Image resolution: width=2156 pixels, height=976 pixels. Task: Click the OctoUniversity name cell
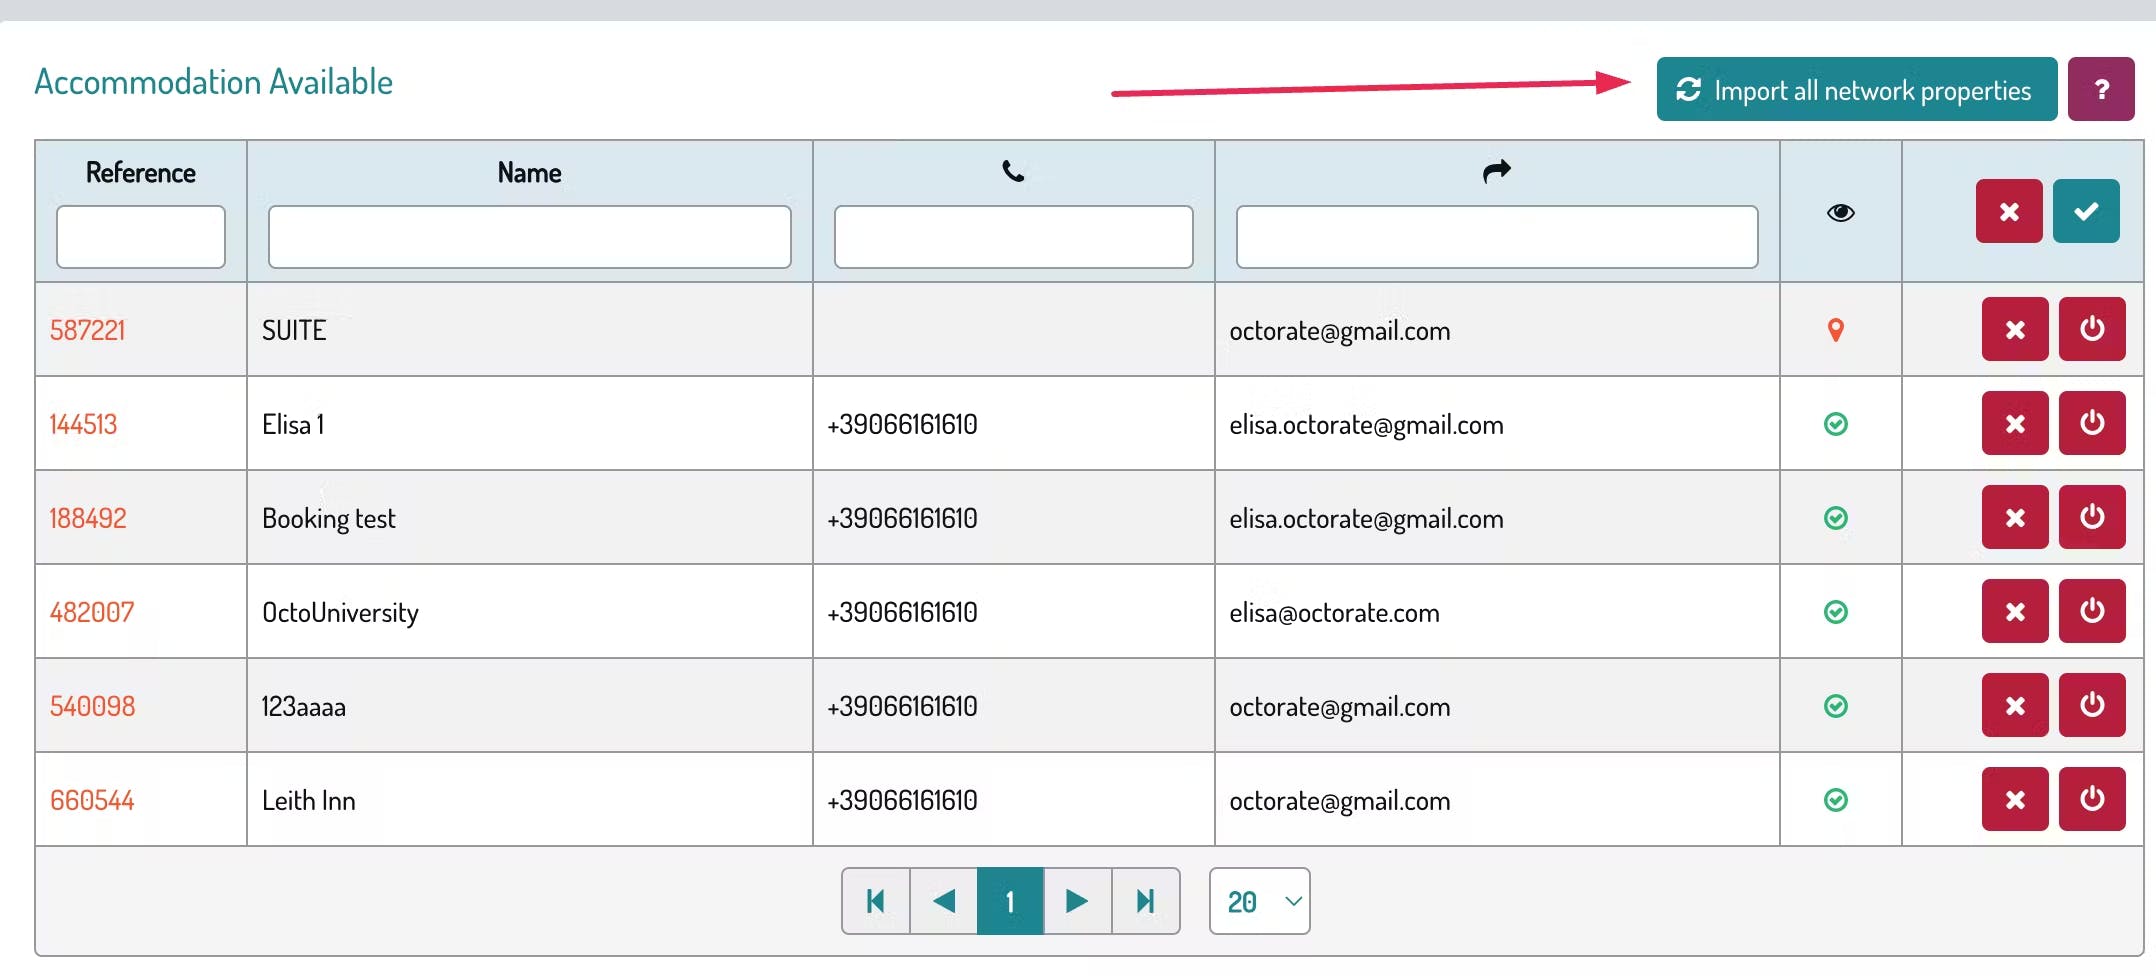530,612
